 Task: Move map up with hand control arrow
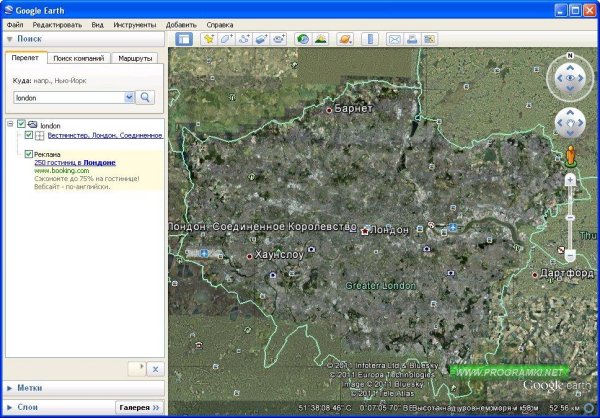pyautogui.click(x=570, y=112)
